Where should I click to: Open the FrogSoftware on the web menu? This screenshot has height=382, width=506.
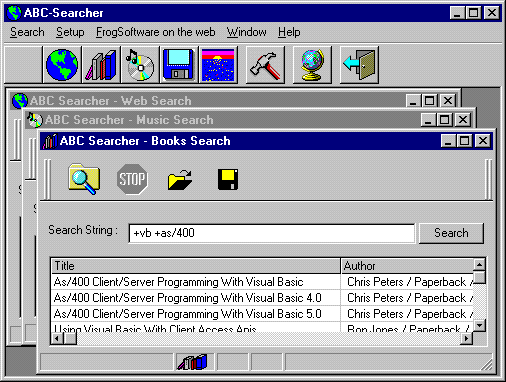155,32
